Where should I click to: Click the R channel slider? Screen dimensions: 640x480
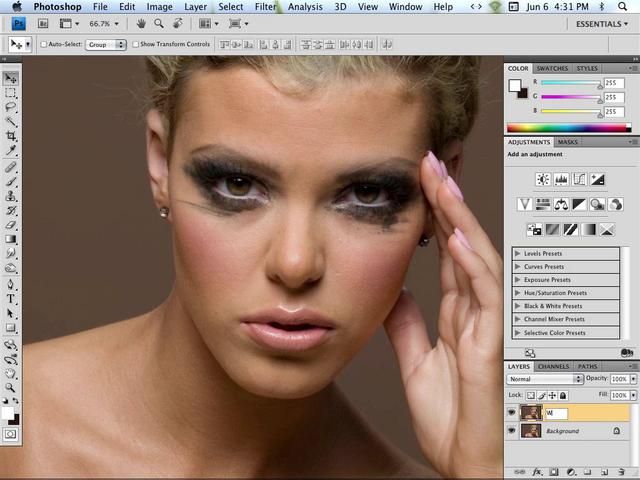tap(571, 83)
